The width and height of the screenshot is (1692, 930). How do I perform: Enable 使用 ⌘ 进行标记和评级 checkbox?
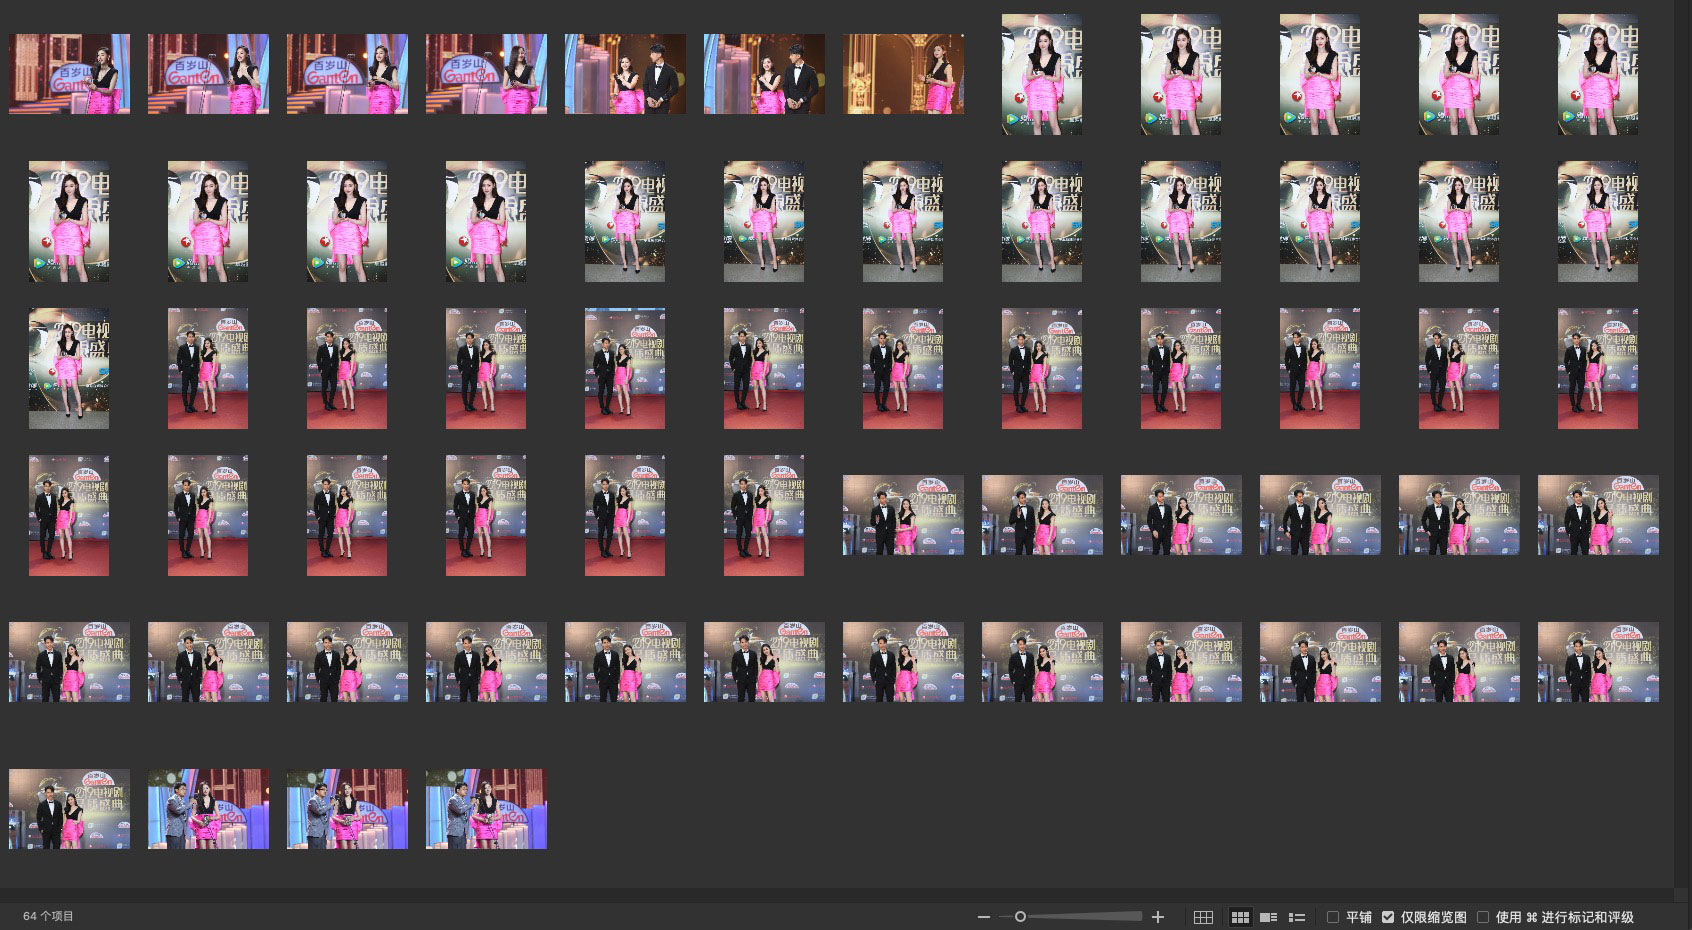point(1483,917)
